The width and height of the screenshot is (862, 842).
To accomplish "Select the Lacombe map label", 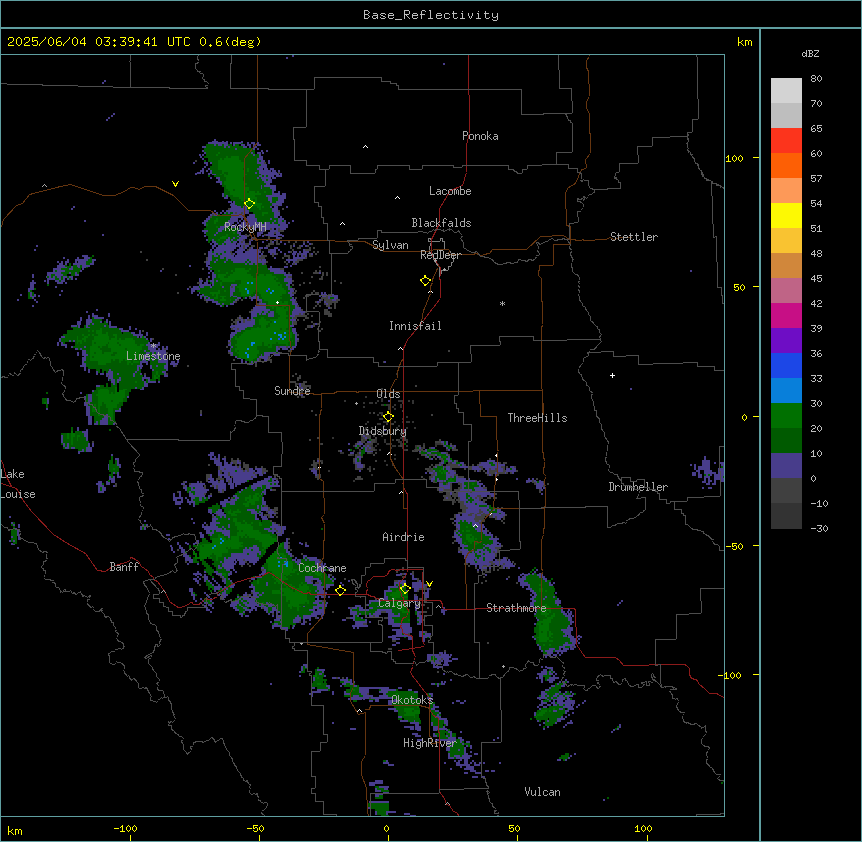I will pyautogui.click(x=450, y=191).
